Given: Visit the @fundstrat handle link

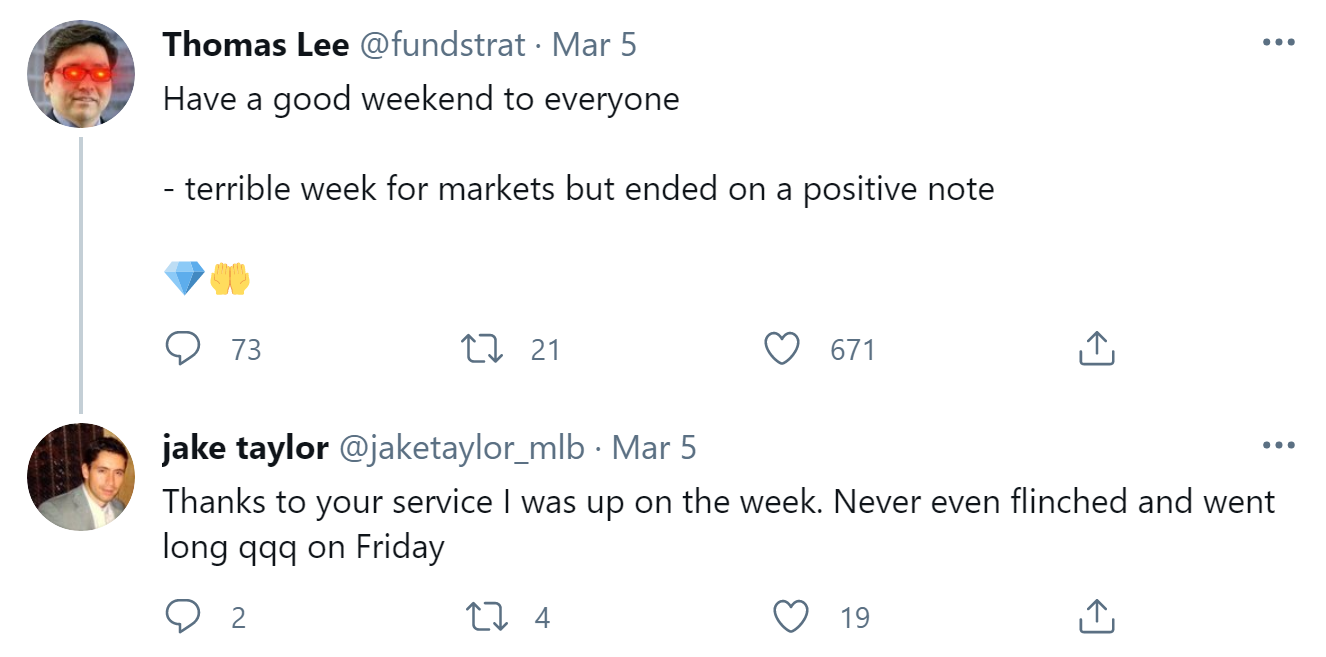Looking at the screenshot, I should tap(443, 45).
